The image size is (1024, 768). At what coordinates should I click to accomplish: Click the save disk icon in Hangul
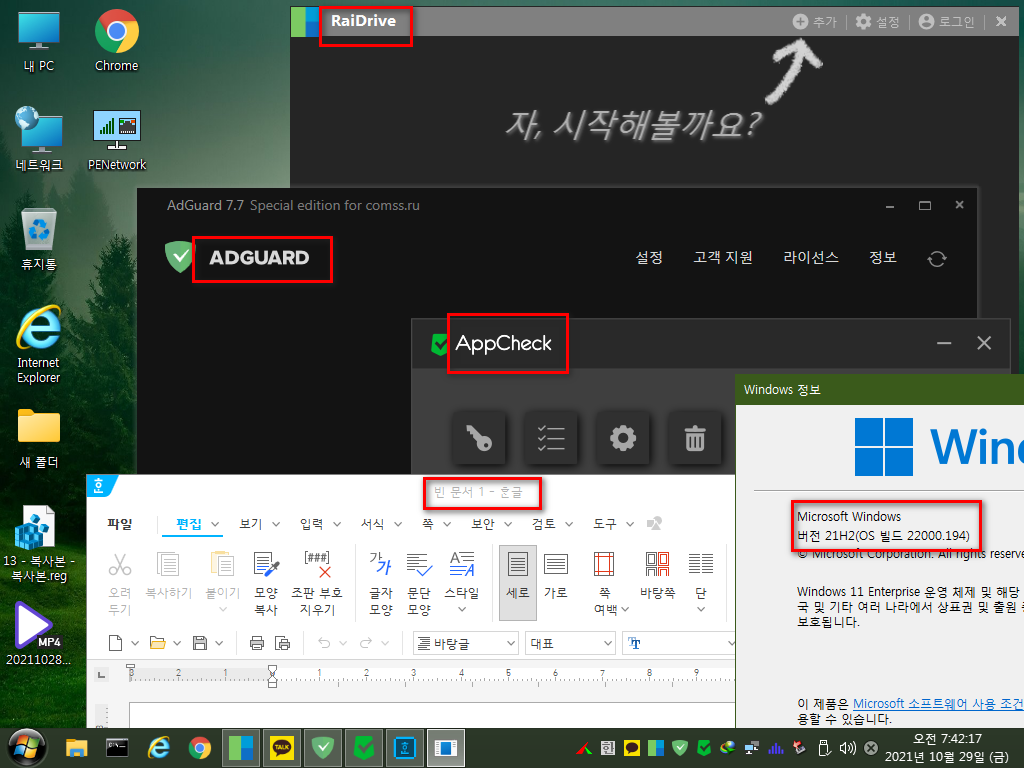click(x=200, y=643)
